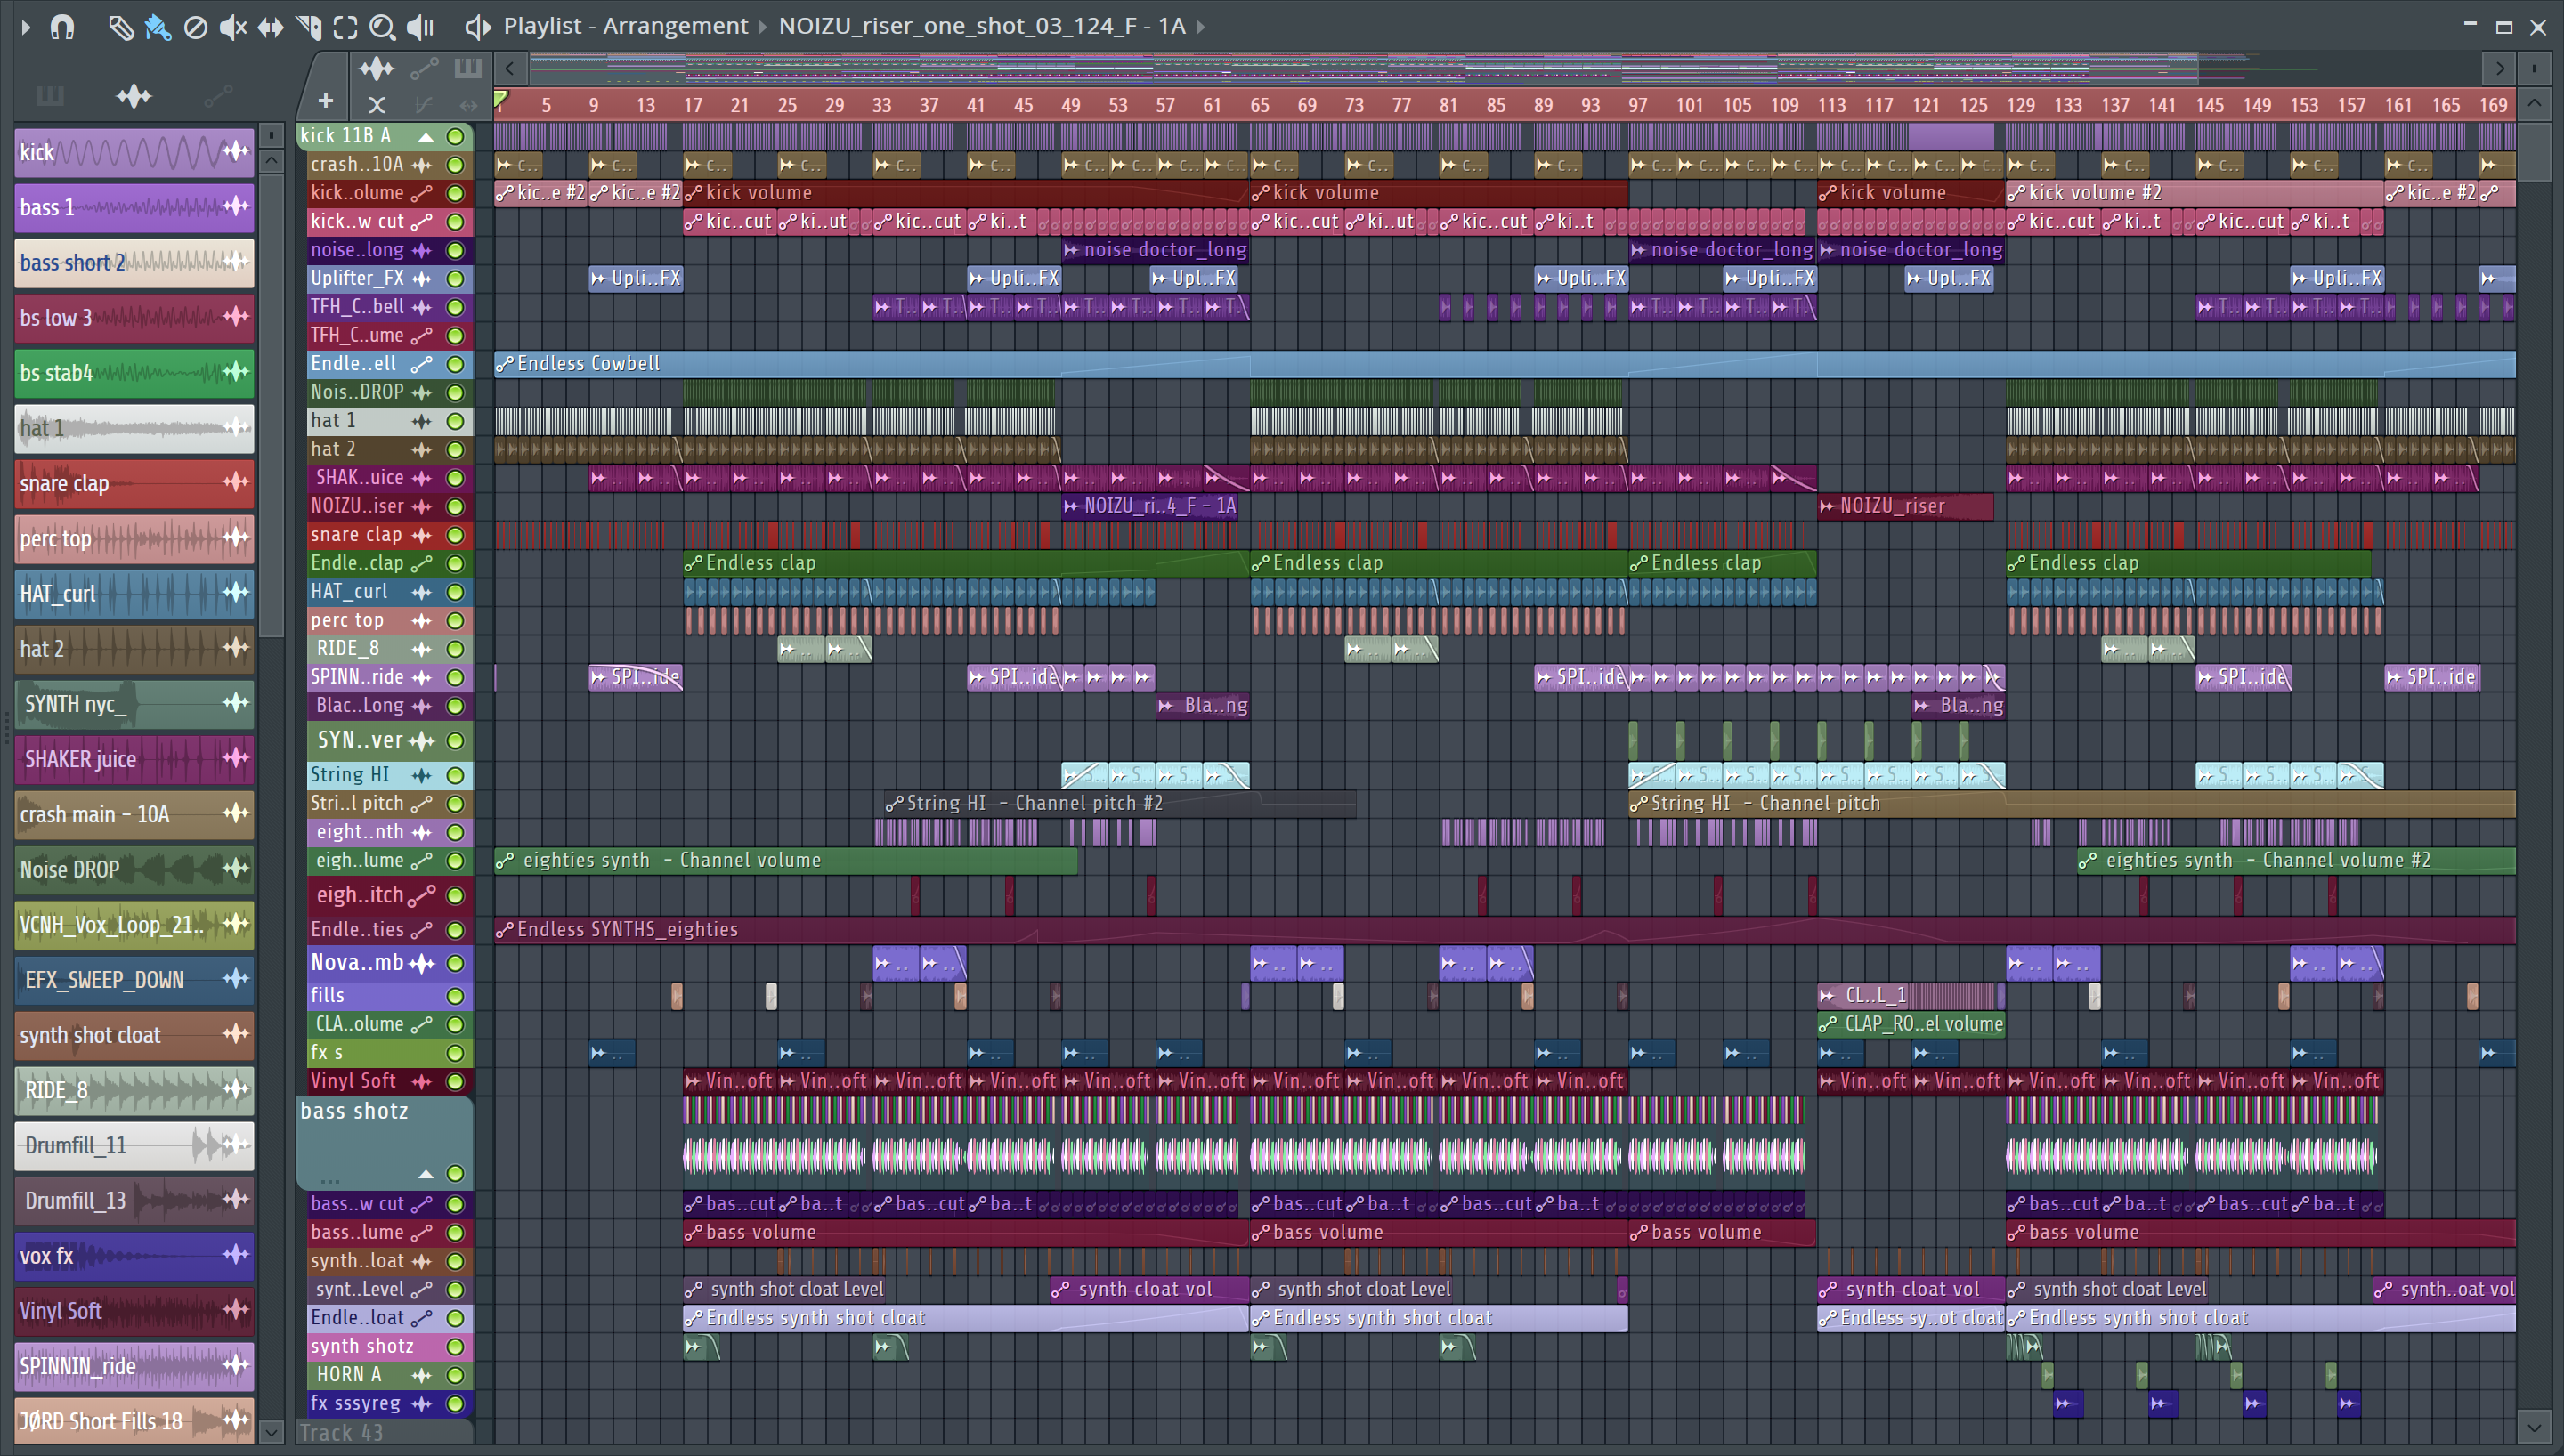Select the Draw pencil tool
The height and width of the screenshot is (1456, 2564).
(120, 27)
